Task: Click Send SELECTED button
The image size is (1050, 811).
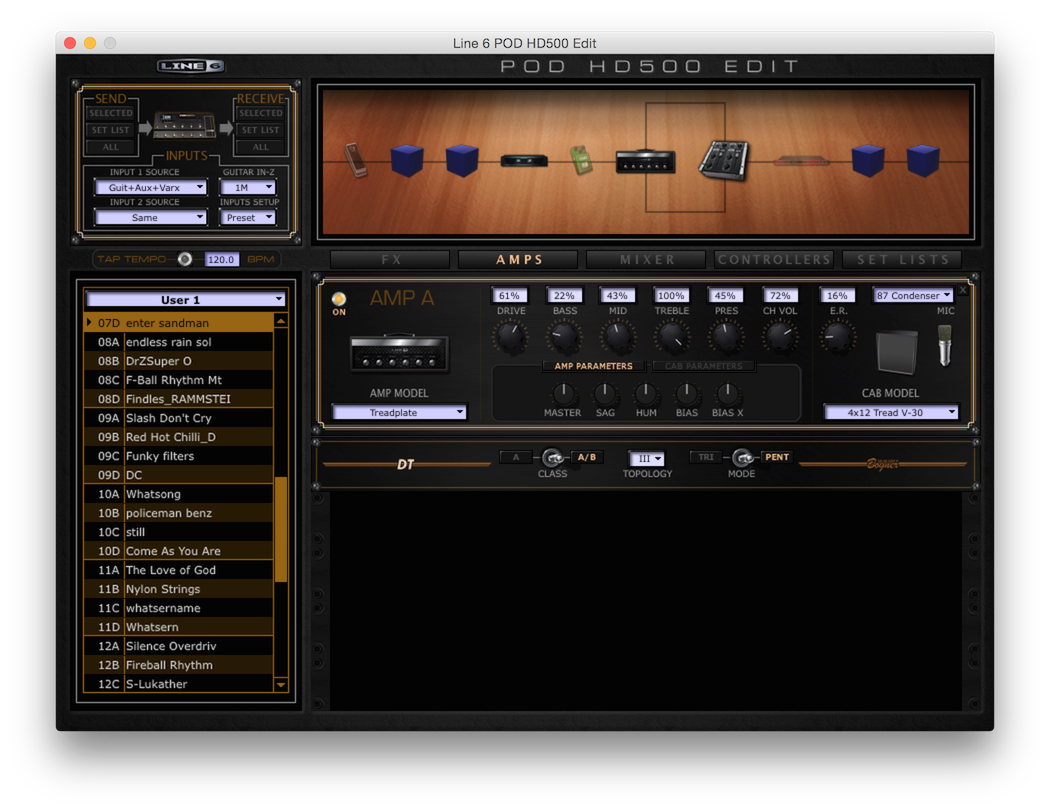Action: [x=111, y=113]
